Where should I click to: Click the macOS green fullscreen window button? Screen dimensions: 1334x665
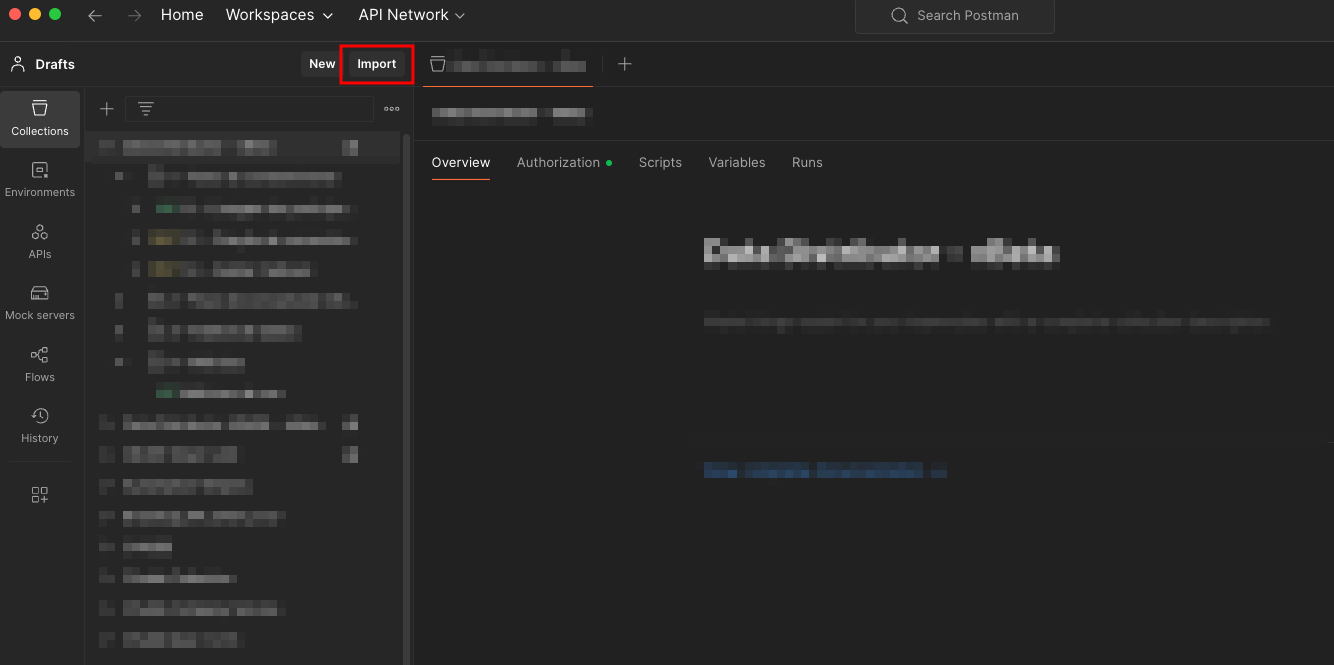click(55, 14)
